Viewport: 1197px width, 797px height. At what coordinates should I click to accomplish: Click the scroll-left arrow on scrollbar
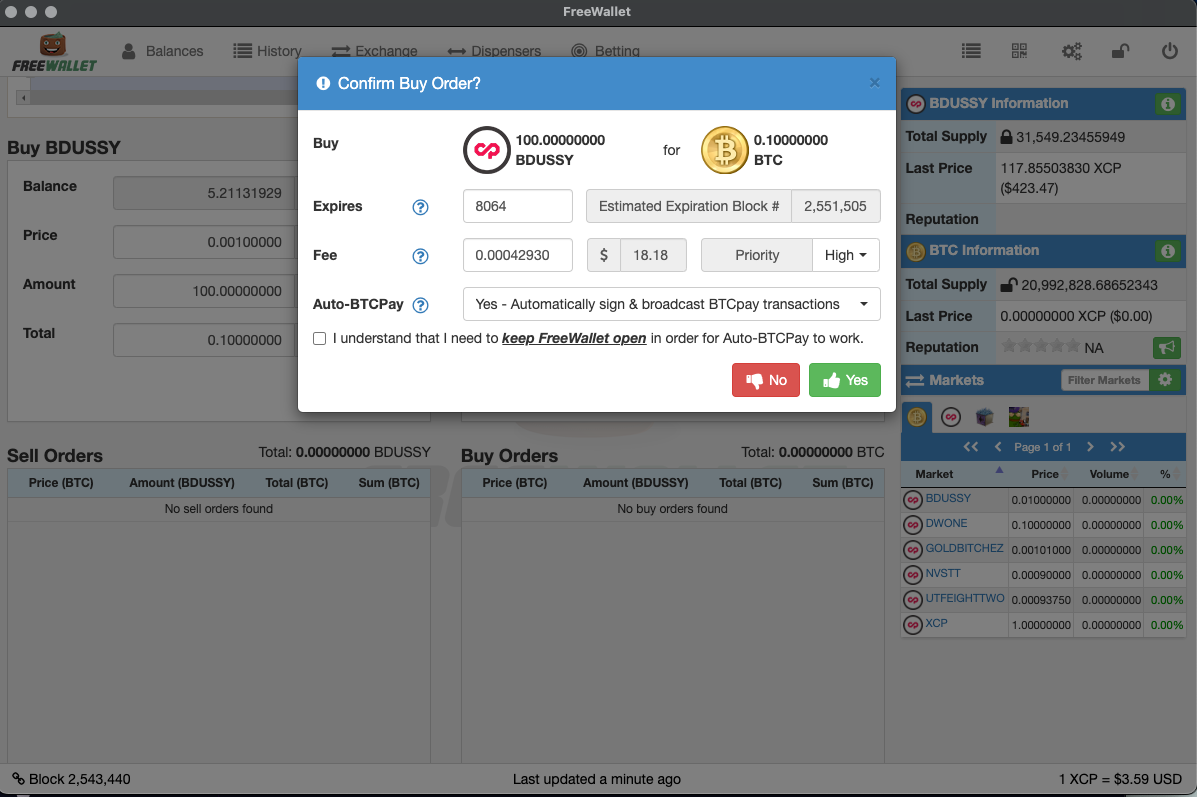point(24,98)
